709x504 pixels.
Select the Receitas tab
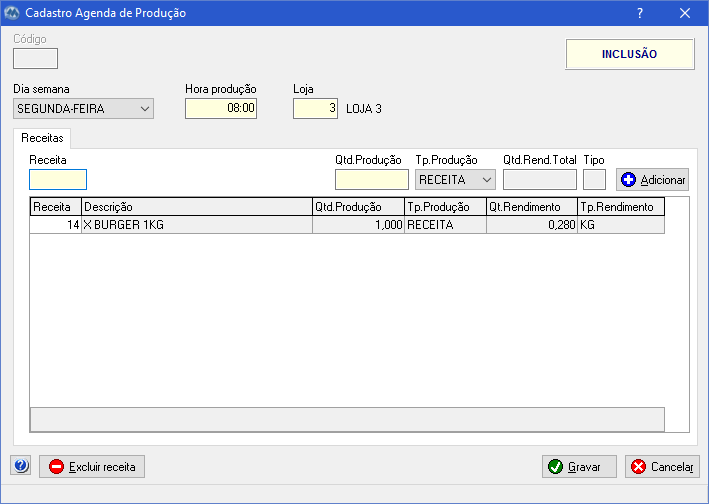(x=42, y=138)
